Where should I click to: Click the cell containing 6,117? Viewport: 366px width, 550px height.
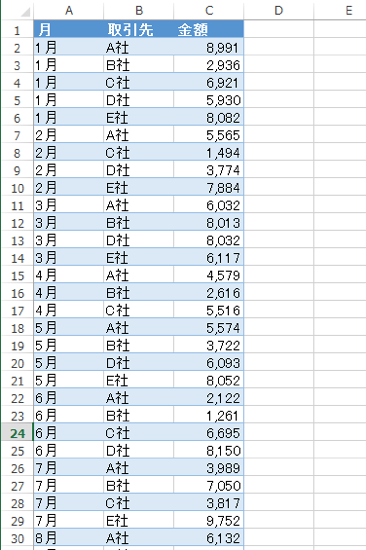coord(208,258)
